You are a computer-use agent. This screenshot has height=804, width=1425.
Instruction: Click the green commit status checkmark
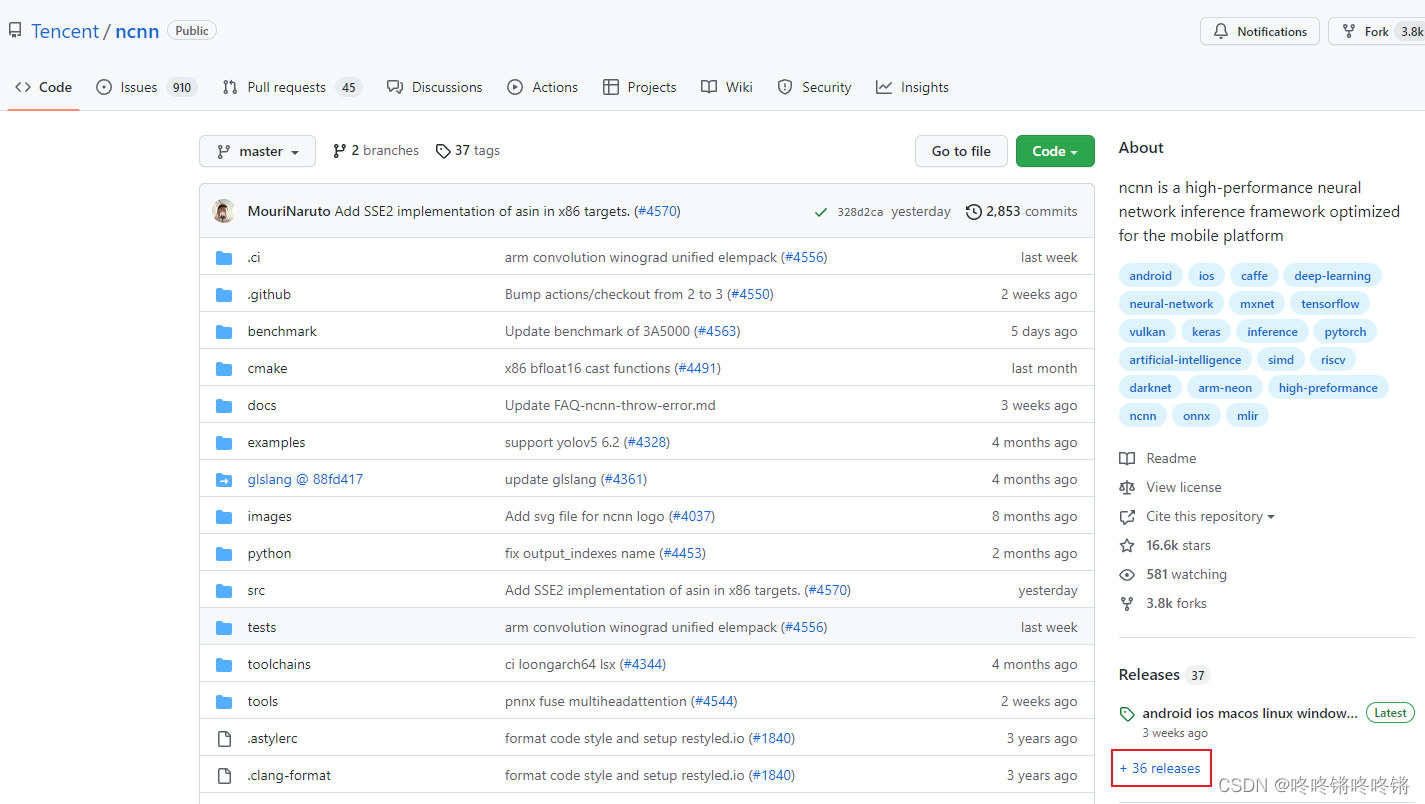820,212
